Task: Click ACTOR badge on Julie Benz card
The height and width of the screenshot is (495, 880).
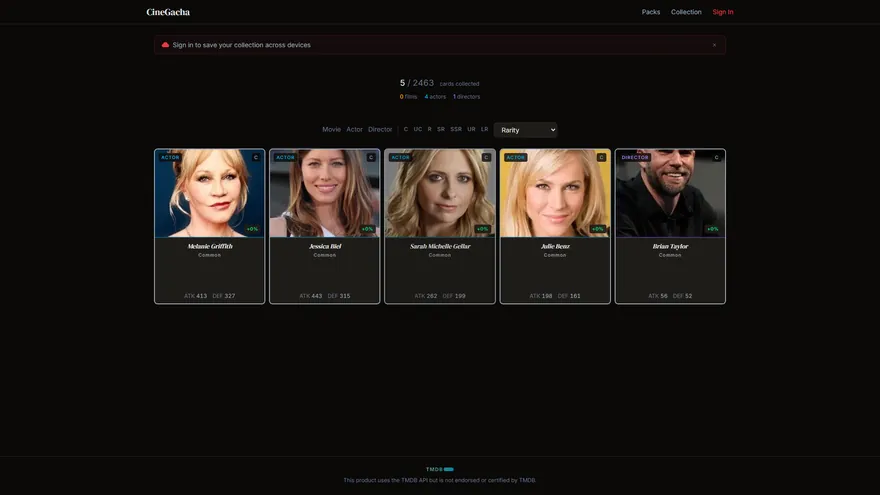Action: pos(515,157)
